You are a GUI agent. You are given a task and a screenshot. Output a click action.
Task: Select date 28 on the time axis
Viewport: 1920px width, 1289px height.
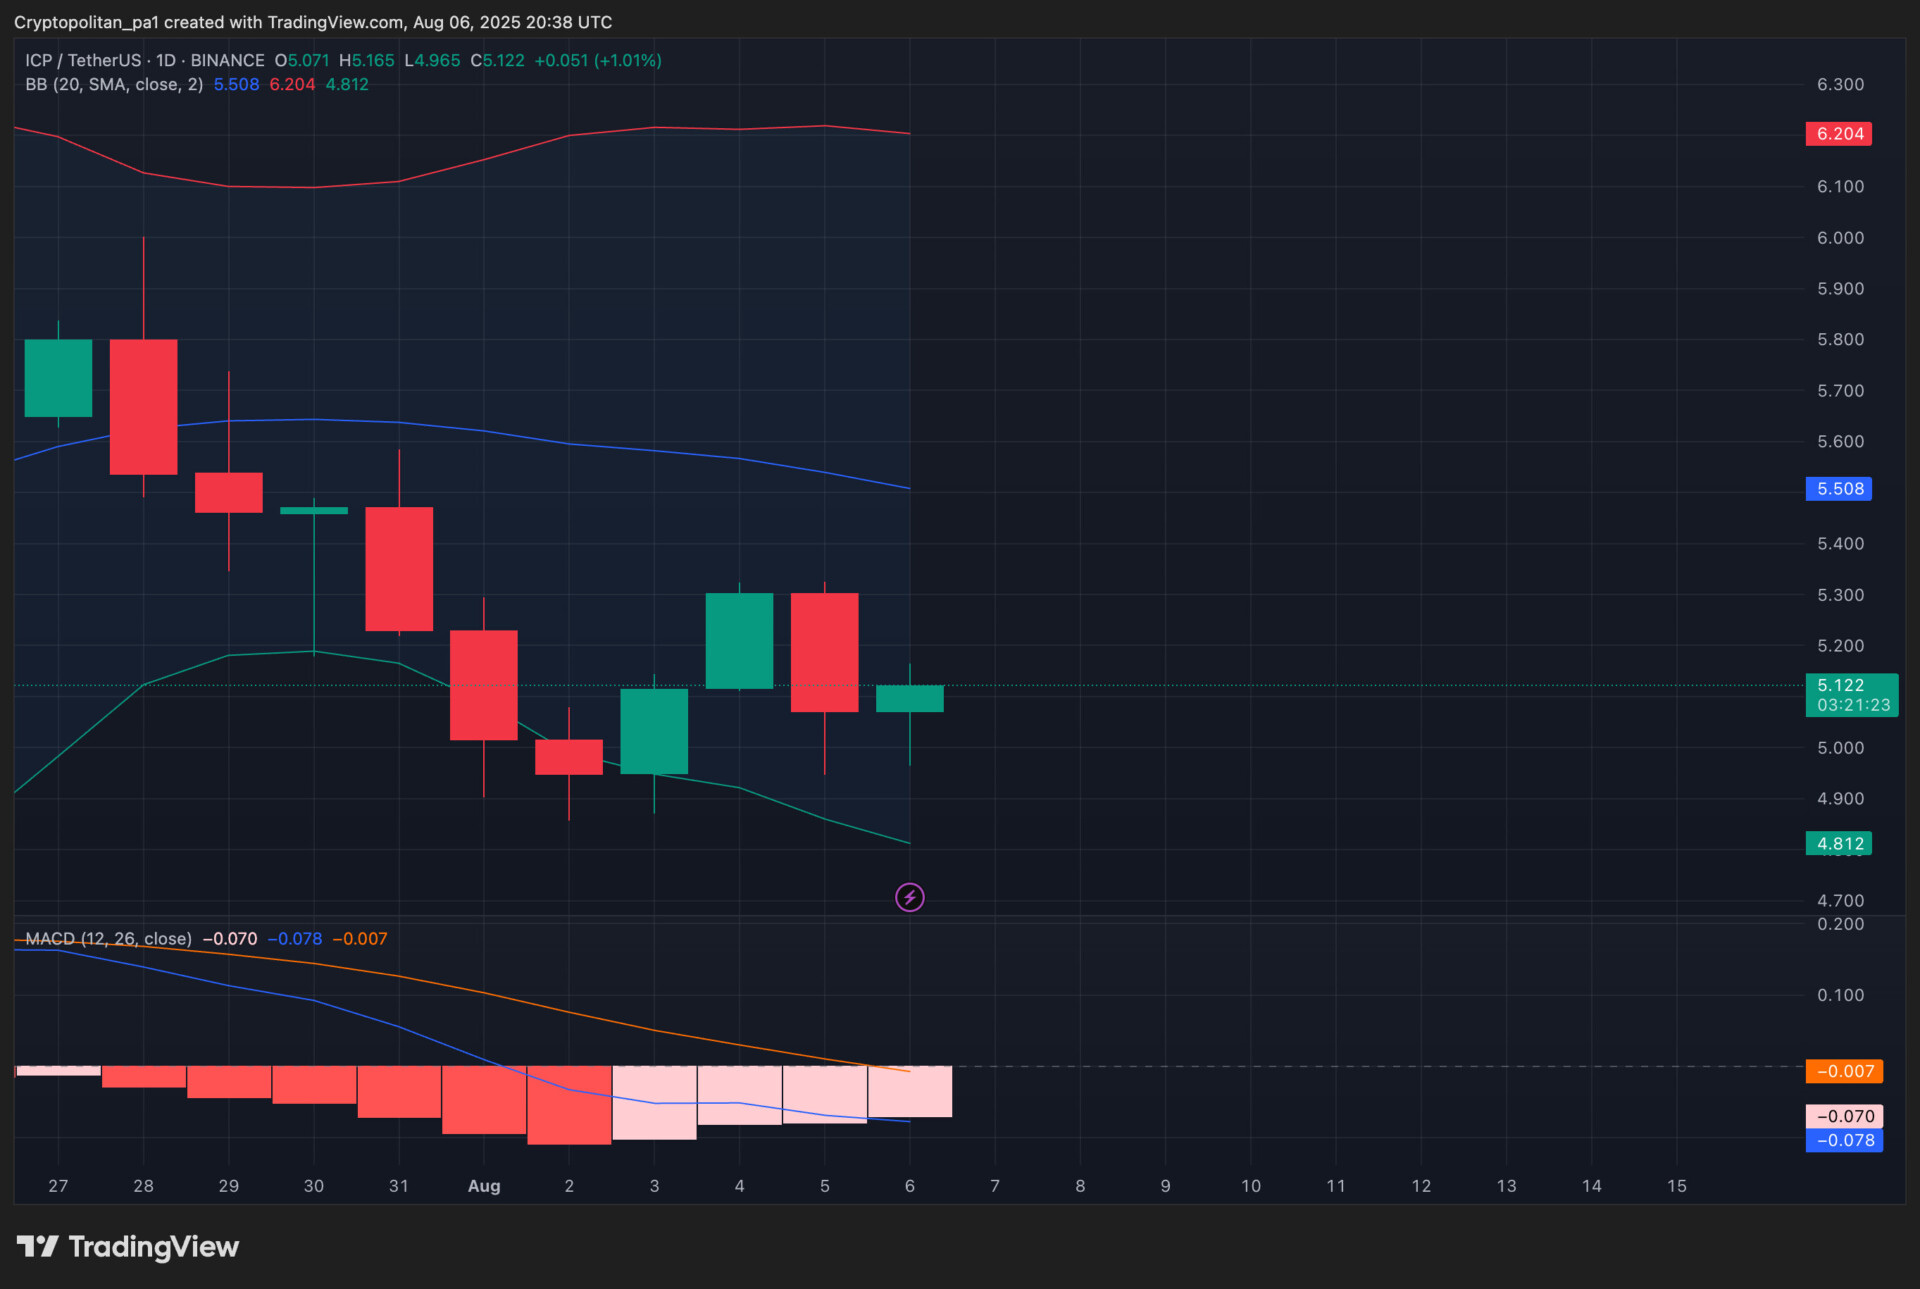coord(143,1186)
